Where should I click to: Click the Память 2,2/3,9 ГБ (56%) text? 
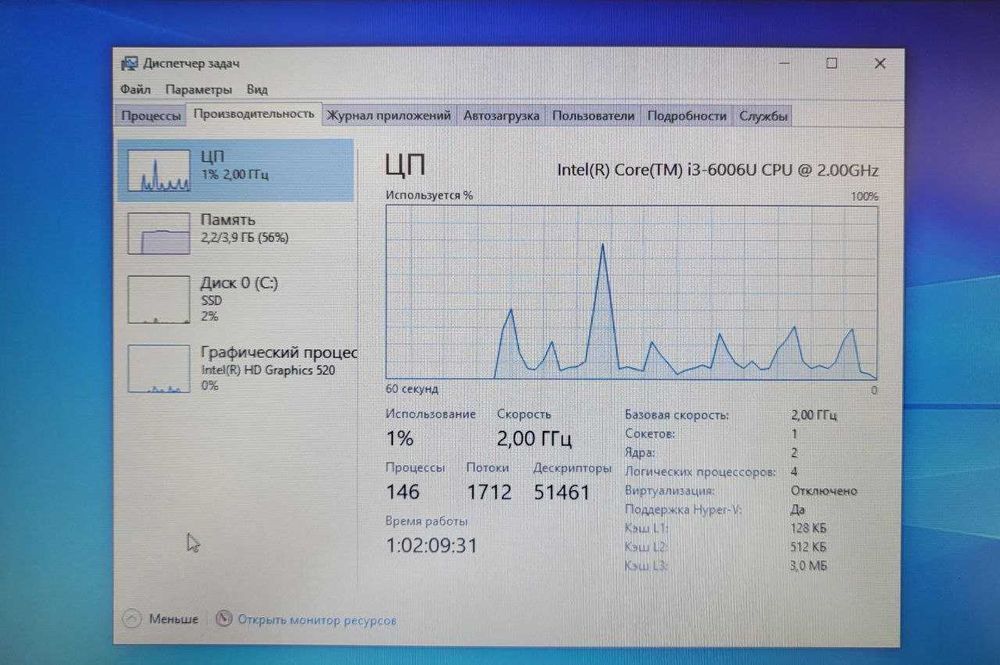pyautogui.click(x=244, y=238)
